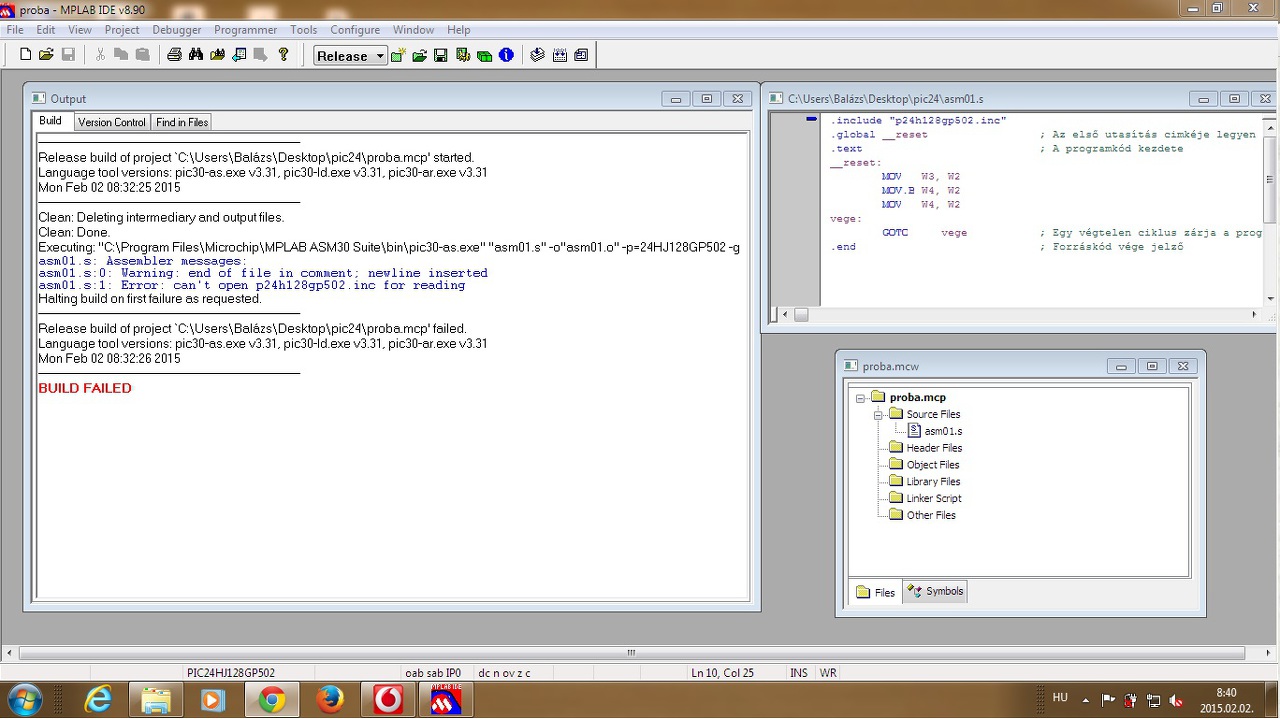The height and width of the screenshot is (719, 1280).
Task: Switch to the Find in Files tab
Action: point(182,122)
